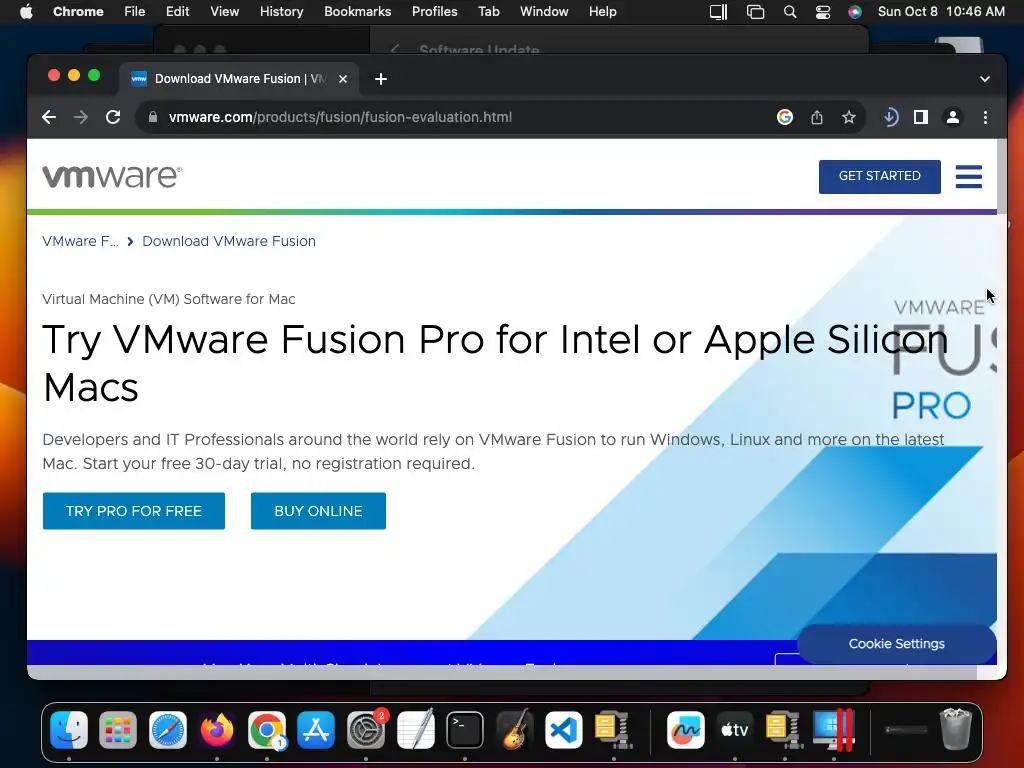The height and width of the screenshot is (768, 1024).
Task: Click the GET STARTED button
Action: coord(880,176)
